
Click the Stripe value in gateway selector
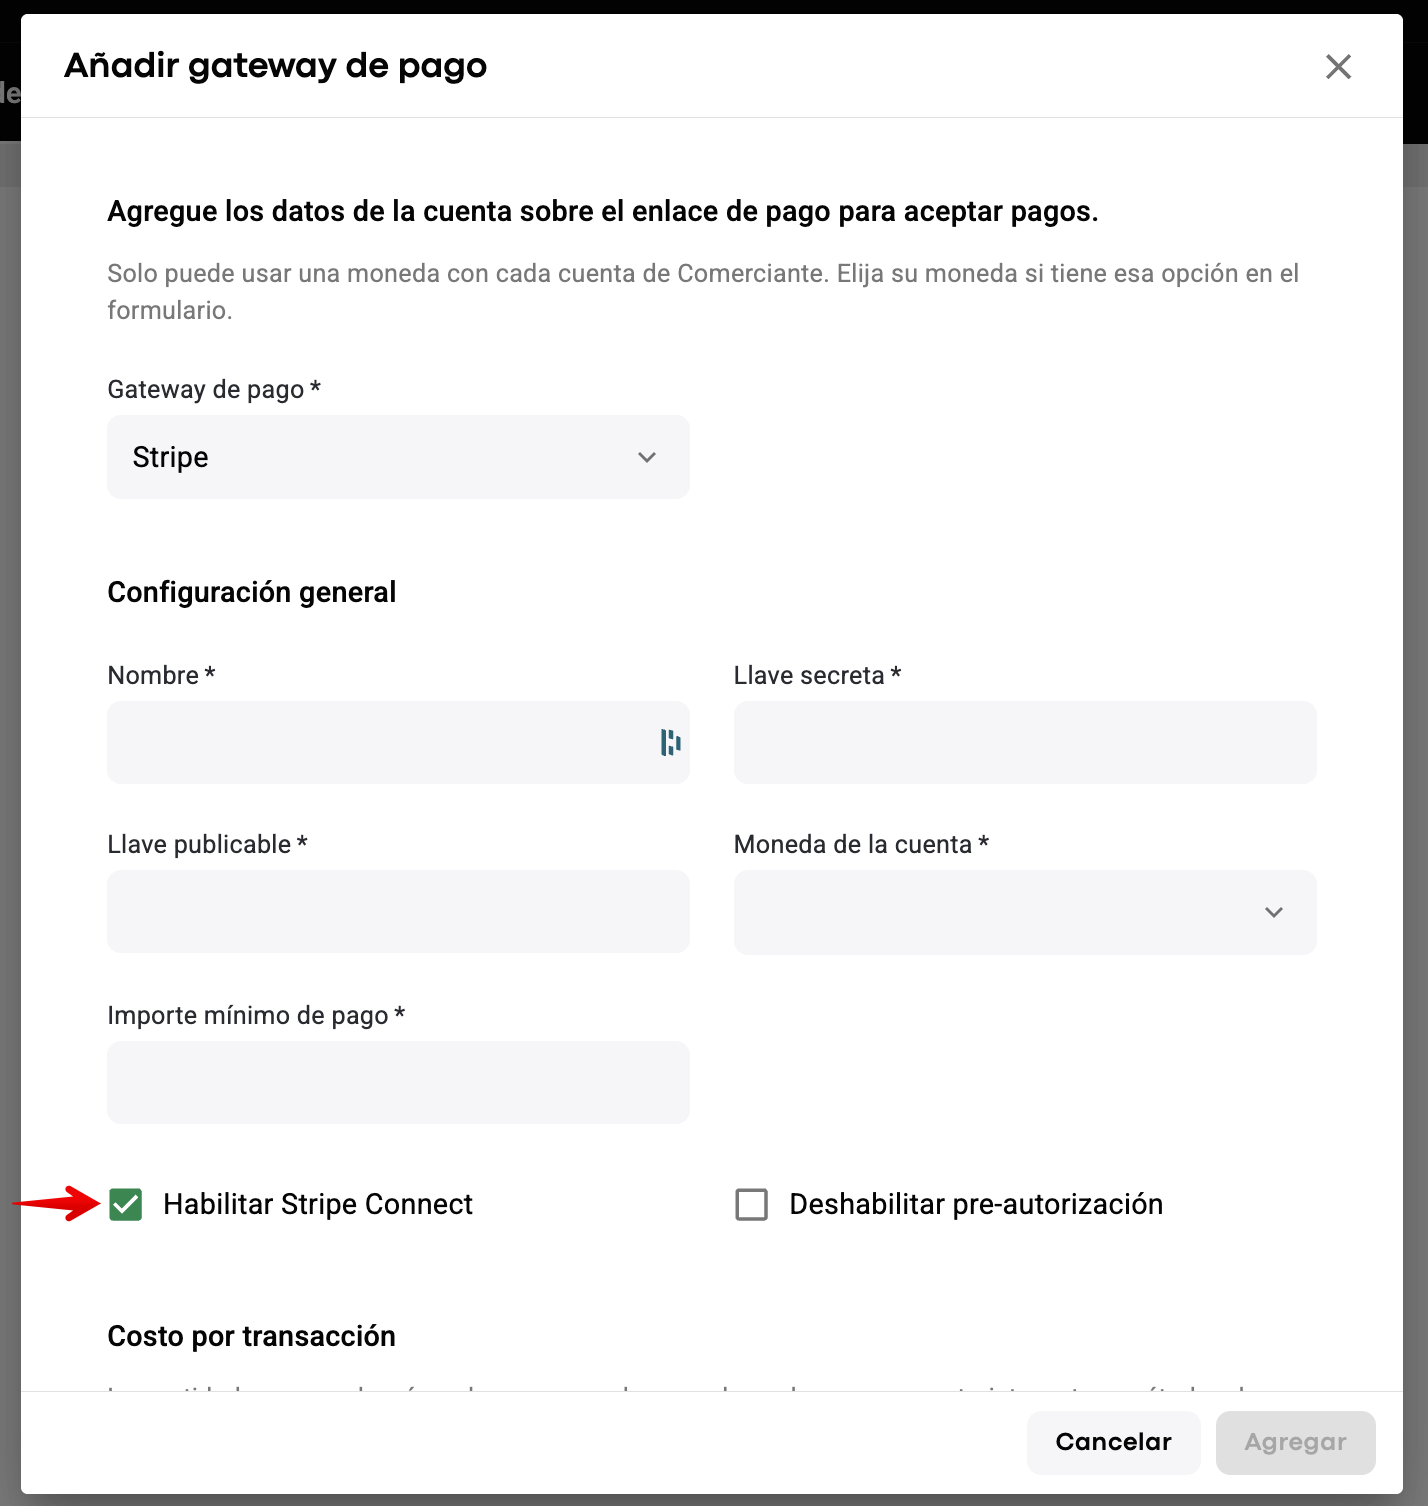(x=171, y=457)
